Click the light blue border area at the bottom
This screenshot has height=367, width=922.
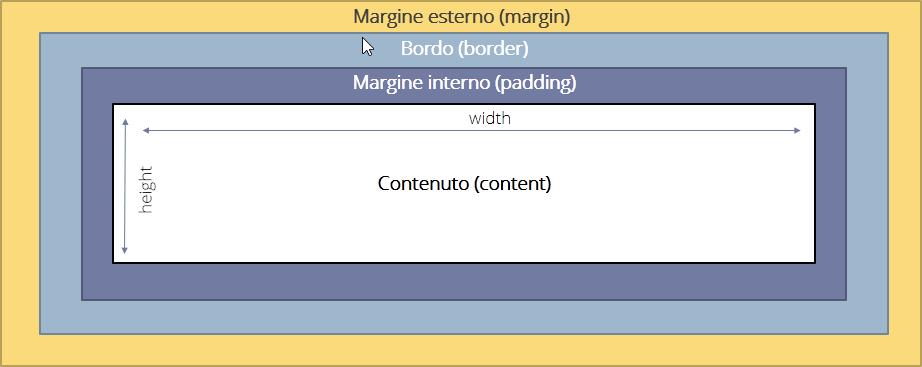coord(464,318)
